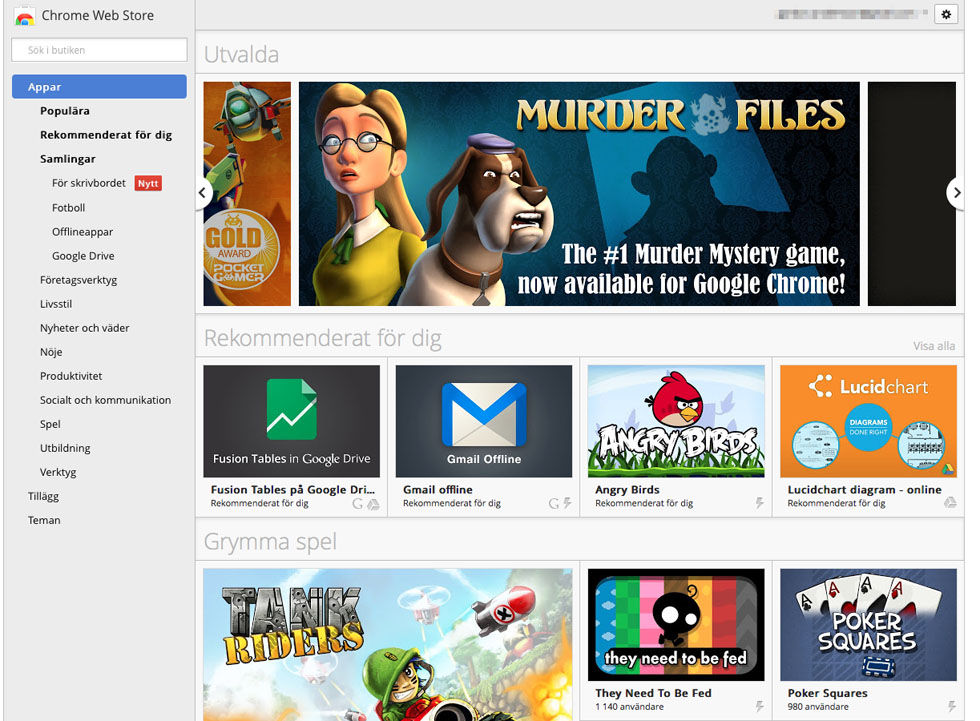Advance to the next featured banner
This screenshot has width=980, height=721.
(x=956, y=192)
